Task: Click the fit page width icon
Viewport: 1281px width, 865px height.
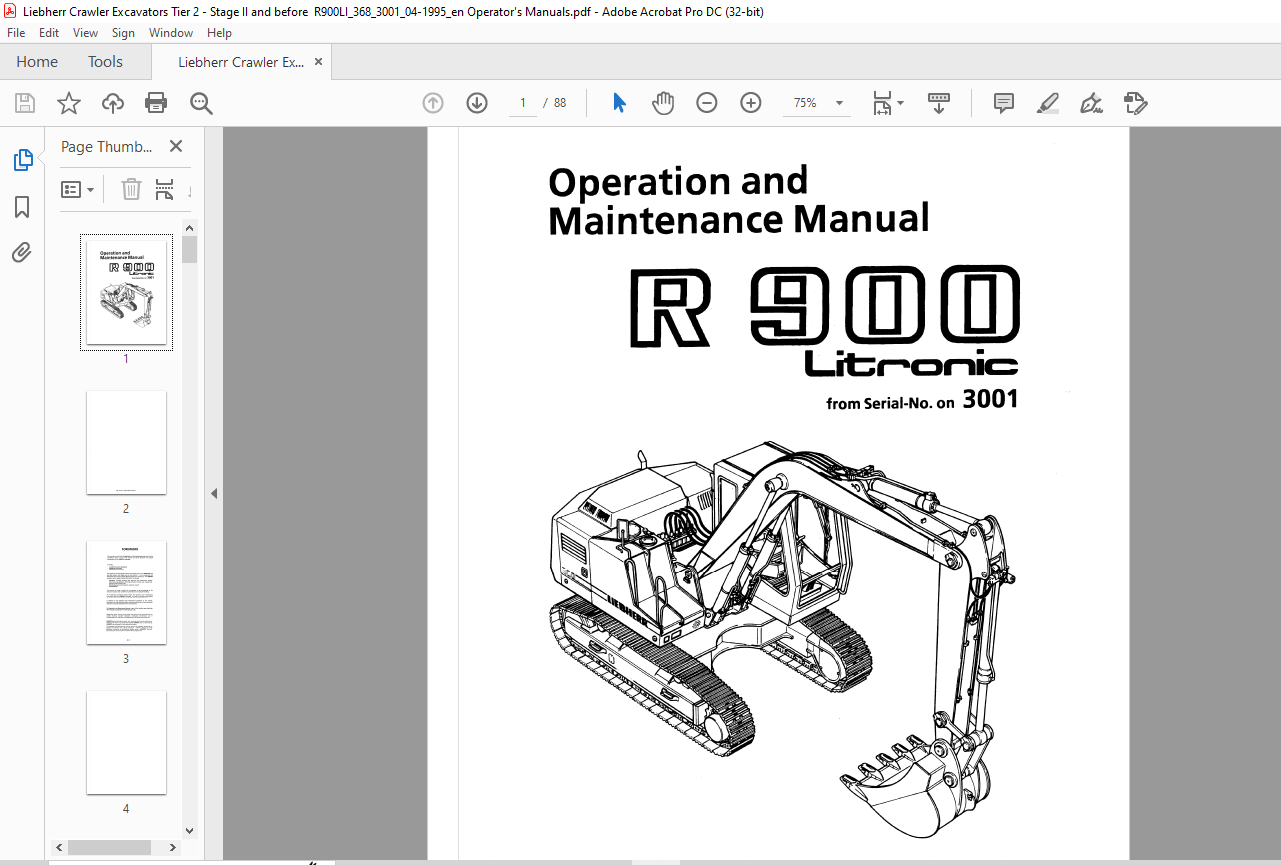Action: [x=882, y=103]
